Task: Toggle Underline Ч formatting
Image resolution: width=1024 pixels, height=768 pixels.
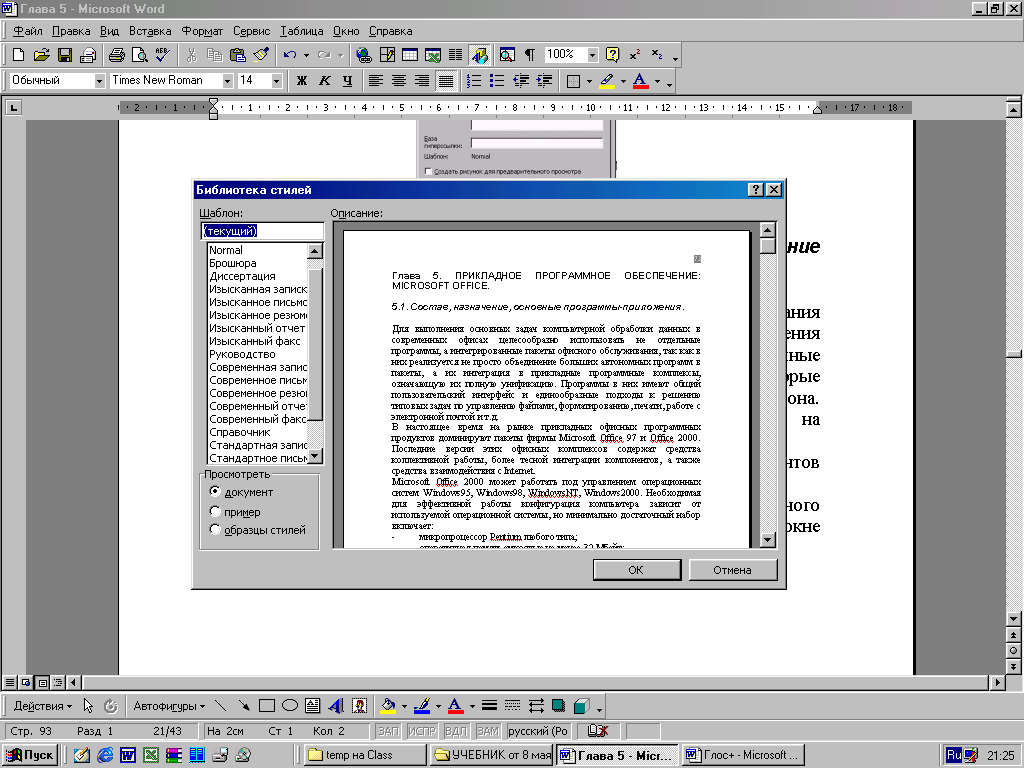Action: tap(347, 80)
